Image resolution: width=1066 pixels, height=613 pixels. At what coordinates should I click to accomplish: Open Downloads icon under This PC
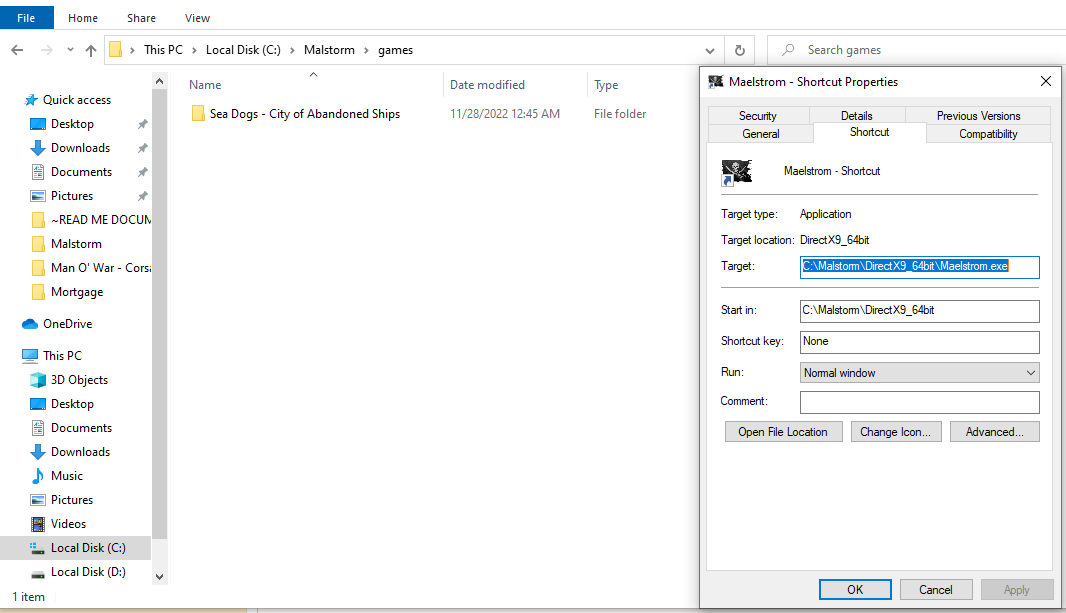pos(38,452)
